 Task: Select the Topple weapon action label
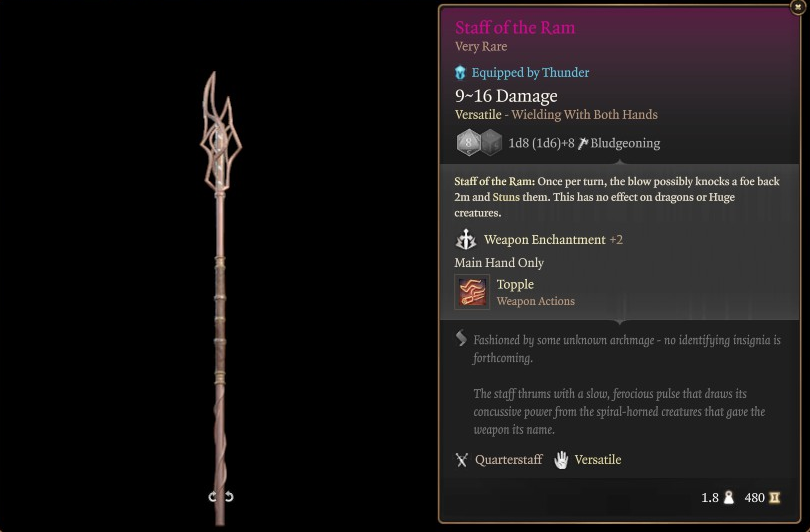pyautogui.click(x=515, y=285)
